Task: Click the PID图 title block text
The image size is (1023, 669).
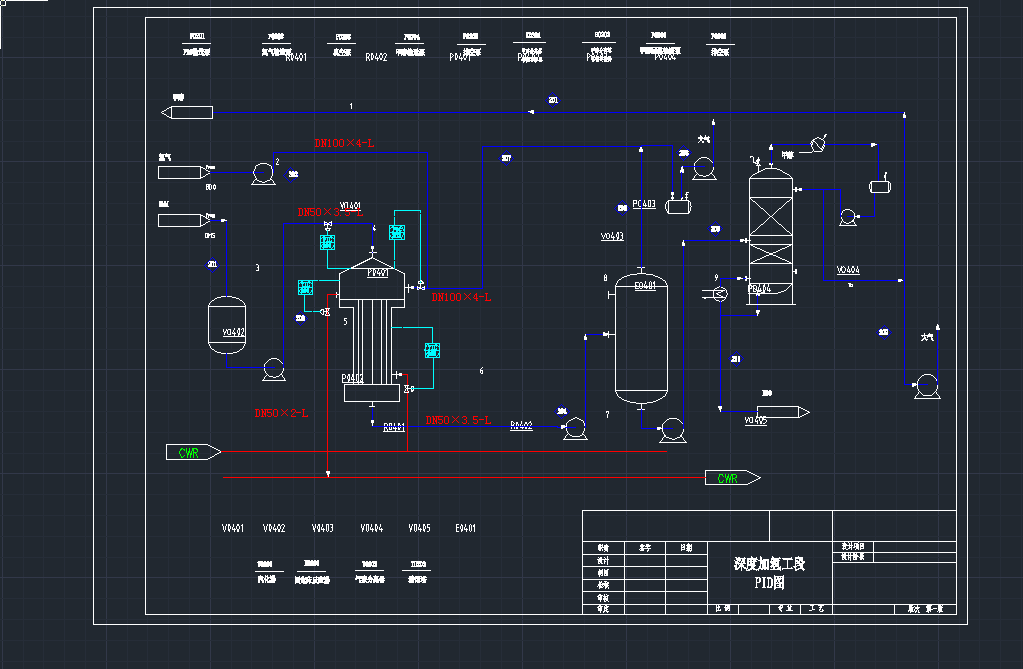Action: (x=769, y=581)
